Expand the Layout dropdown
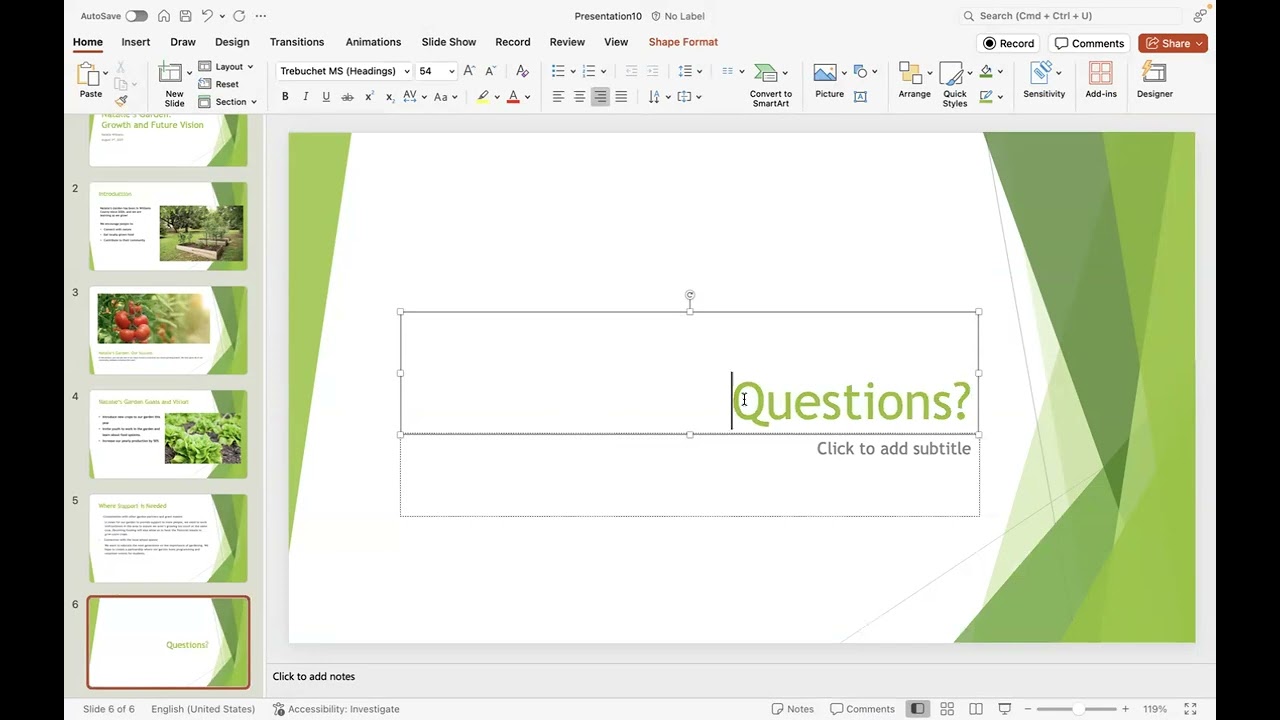 (x=226, y=67)
